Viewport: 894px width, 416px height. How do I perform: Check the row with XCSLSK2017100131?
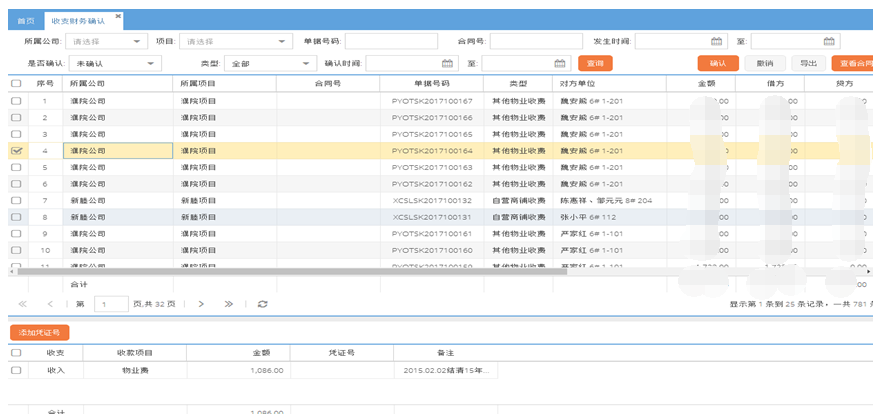[x=17, y=217]
